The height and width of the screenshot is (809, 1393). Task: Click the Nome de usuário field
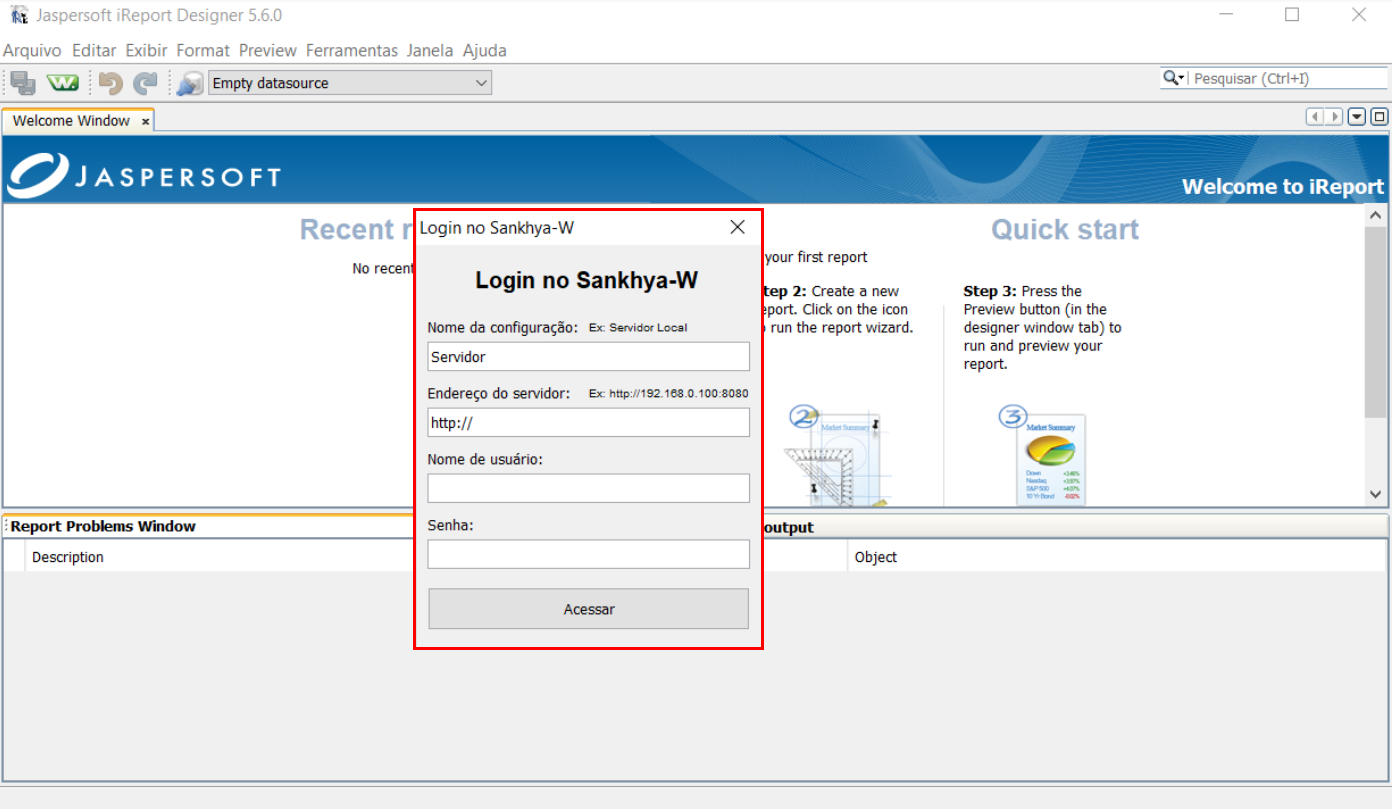point(588,488)
